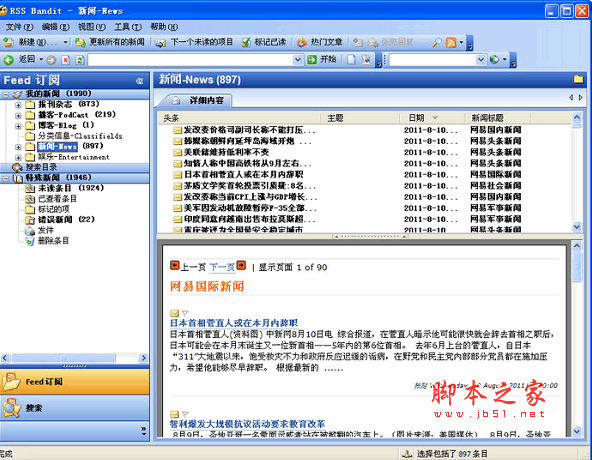Select headline 日本首相菅直人或在本月内辞职 in list
The height and width of the screenshot is (460, 592).
click(244, 174)
